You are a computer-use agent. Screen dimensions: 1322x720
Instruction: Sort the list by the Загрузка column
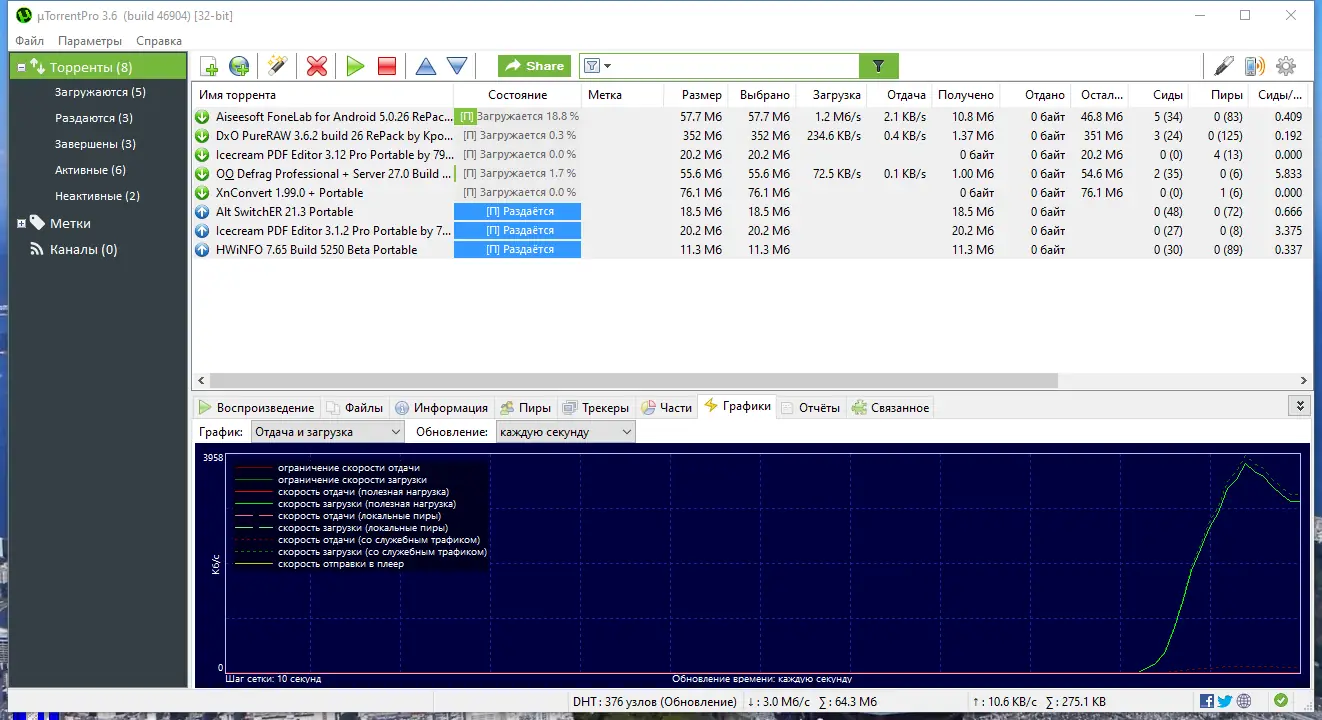pyautogui.click(x=831, y=95)
